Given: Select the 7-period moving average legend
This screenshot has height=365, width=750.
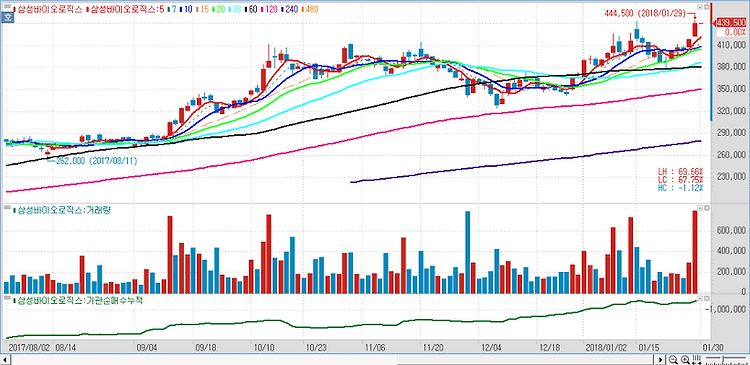Looking at the screenshot, I should [x=172, y=9].
